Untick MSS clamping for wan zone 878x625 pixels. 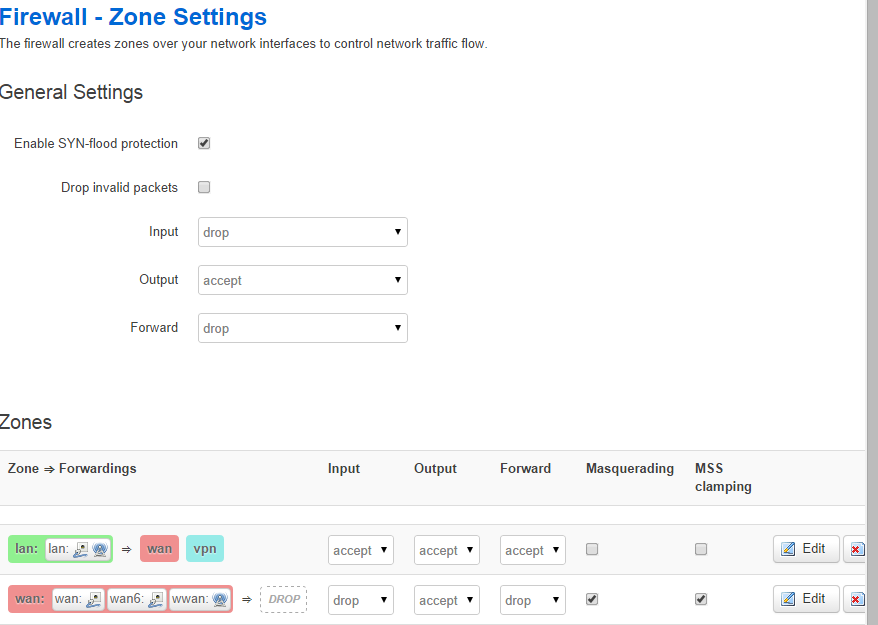pyautogui.click(x=701, y=599)
